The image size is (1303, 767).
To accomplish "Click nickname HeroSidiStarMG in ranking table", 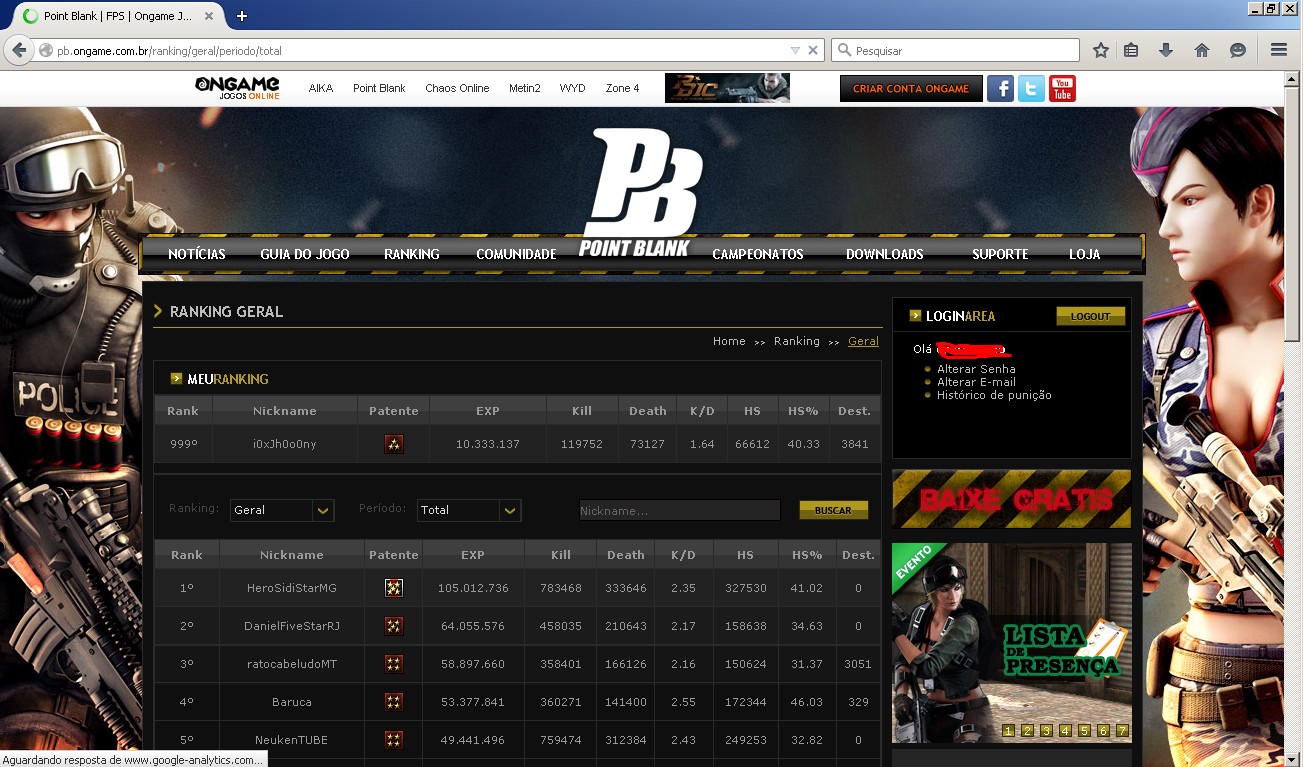I will pos(292,588).
